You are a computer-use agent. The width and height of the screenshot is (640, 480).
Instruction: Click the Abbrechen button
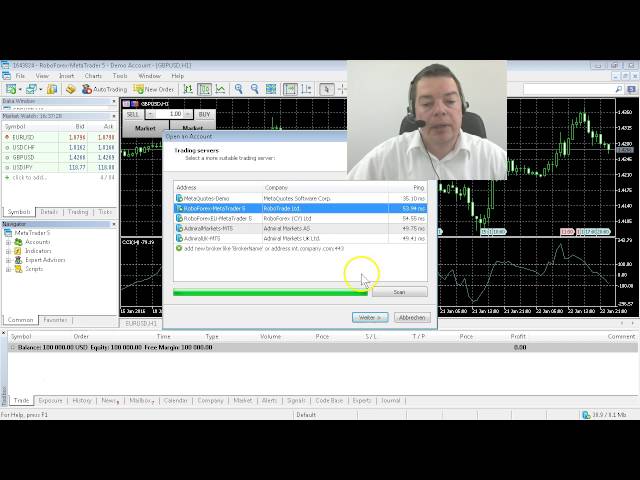point(412,318)
